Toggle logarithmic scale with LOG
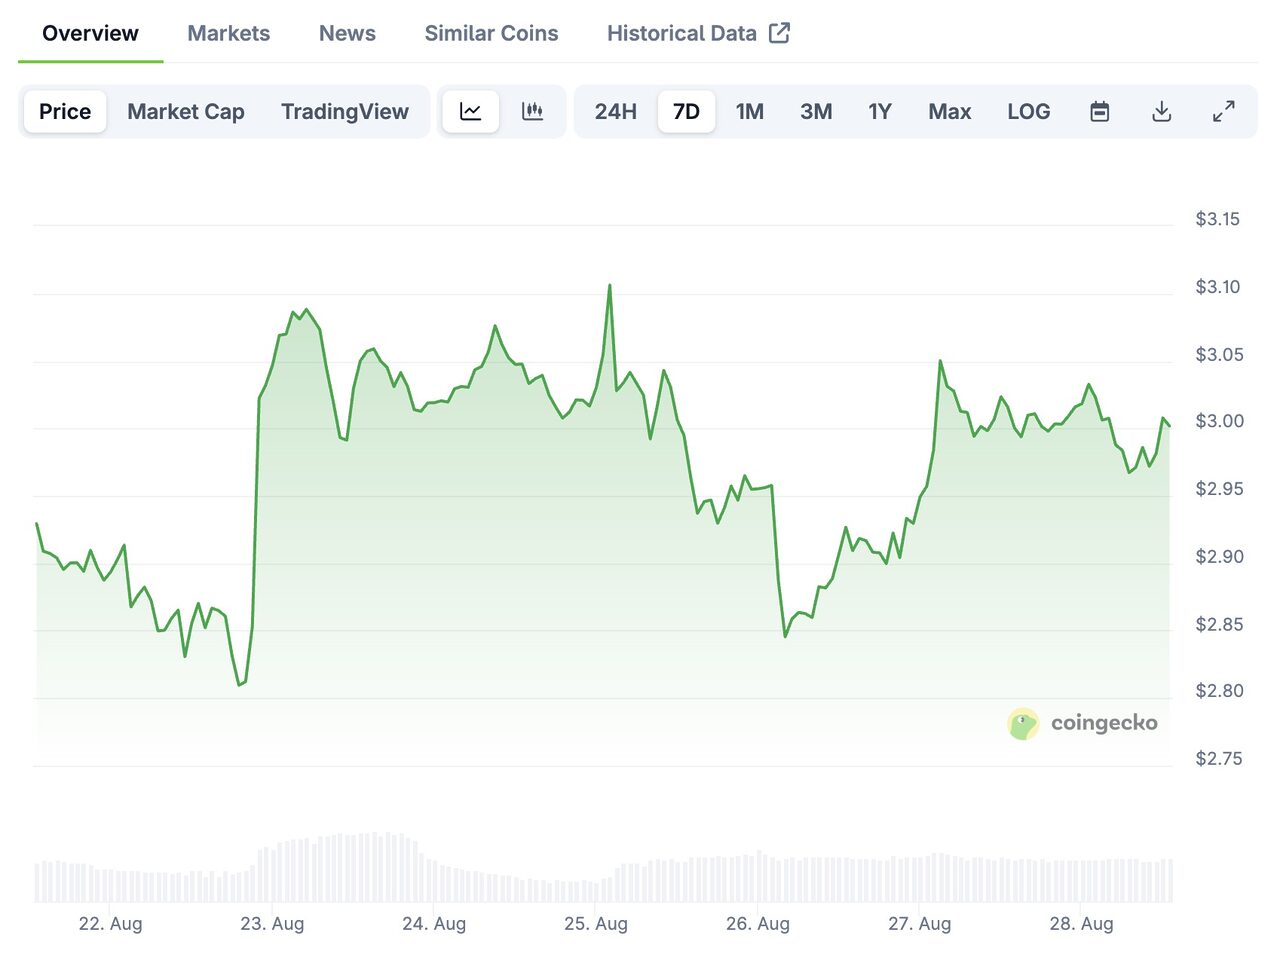Image resolution: width=1280 pixels, height=963 pixels. 1029,111
